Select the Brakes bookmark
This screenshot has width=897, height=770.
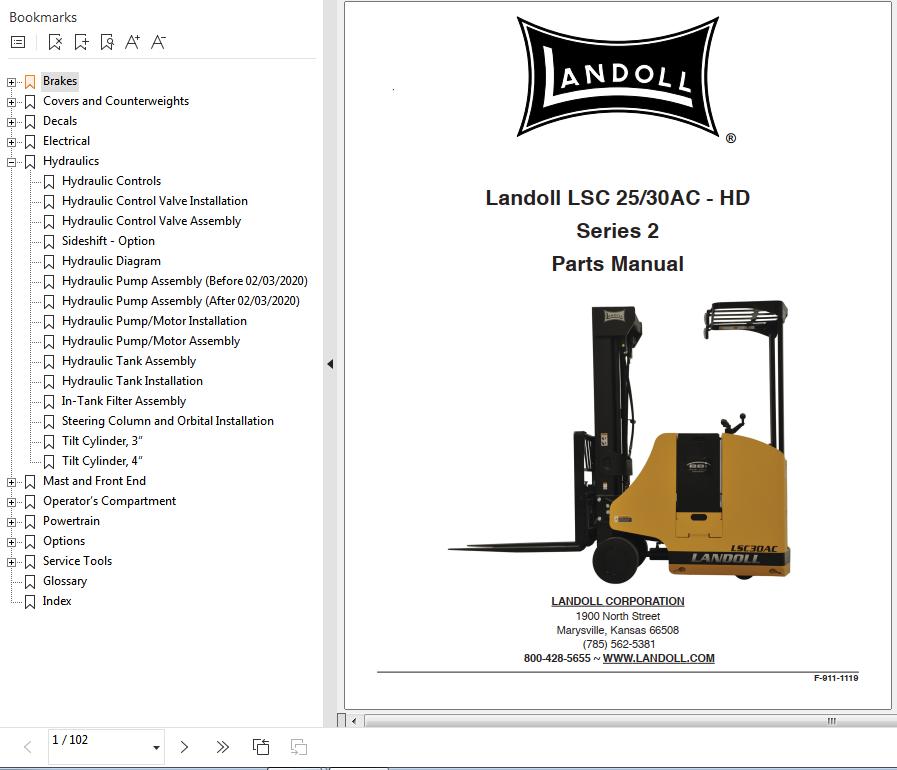coord(59,81)
